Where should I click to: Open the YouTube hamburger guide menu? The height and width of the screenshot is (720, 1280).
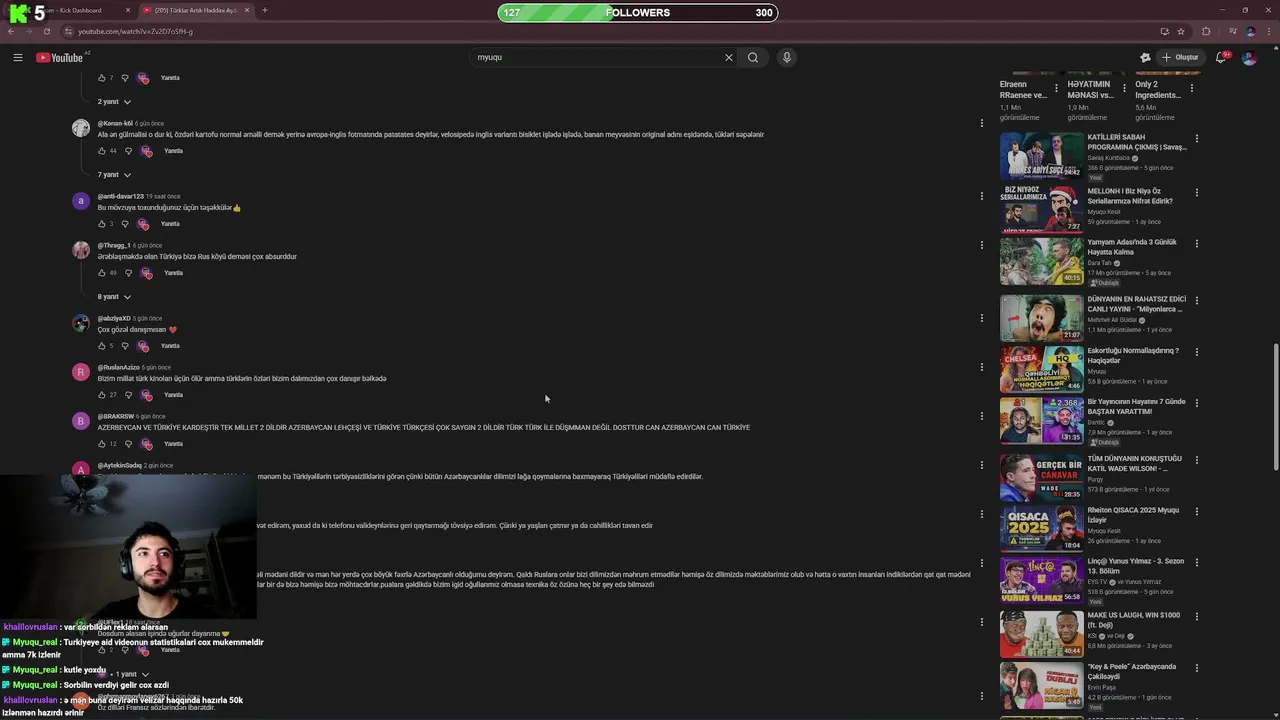(17, 57)
